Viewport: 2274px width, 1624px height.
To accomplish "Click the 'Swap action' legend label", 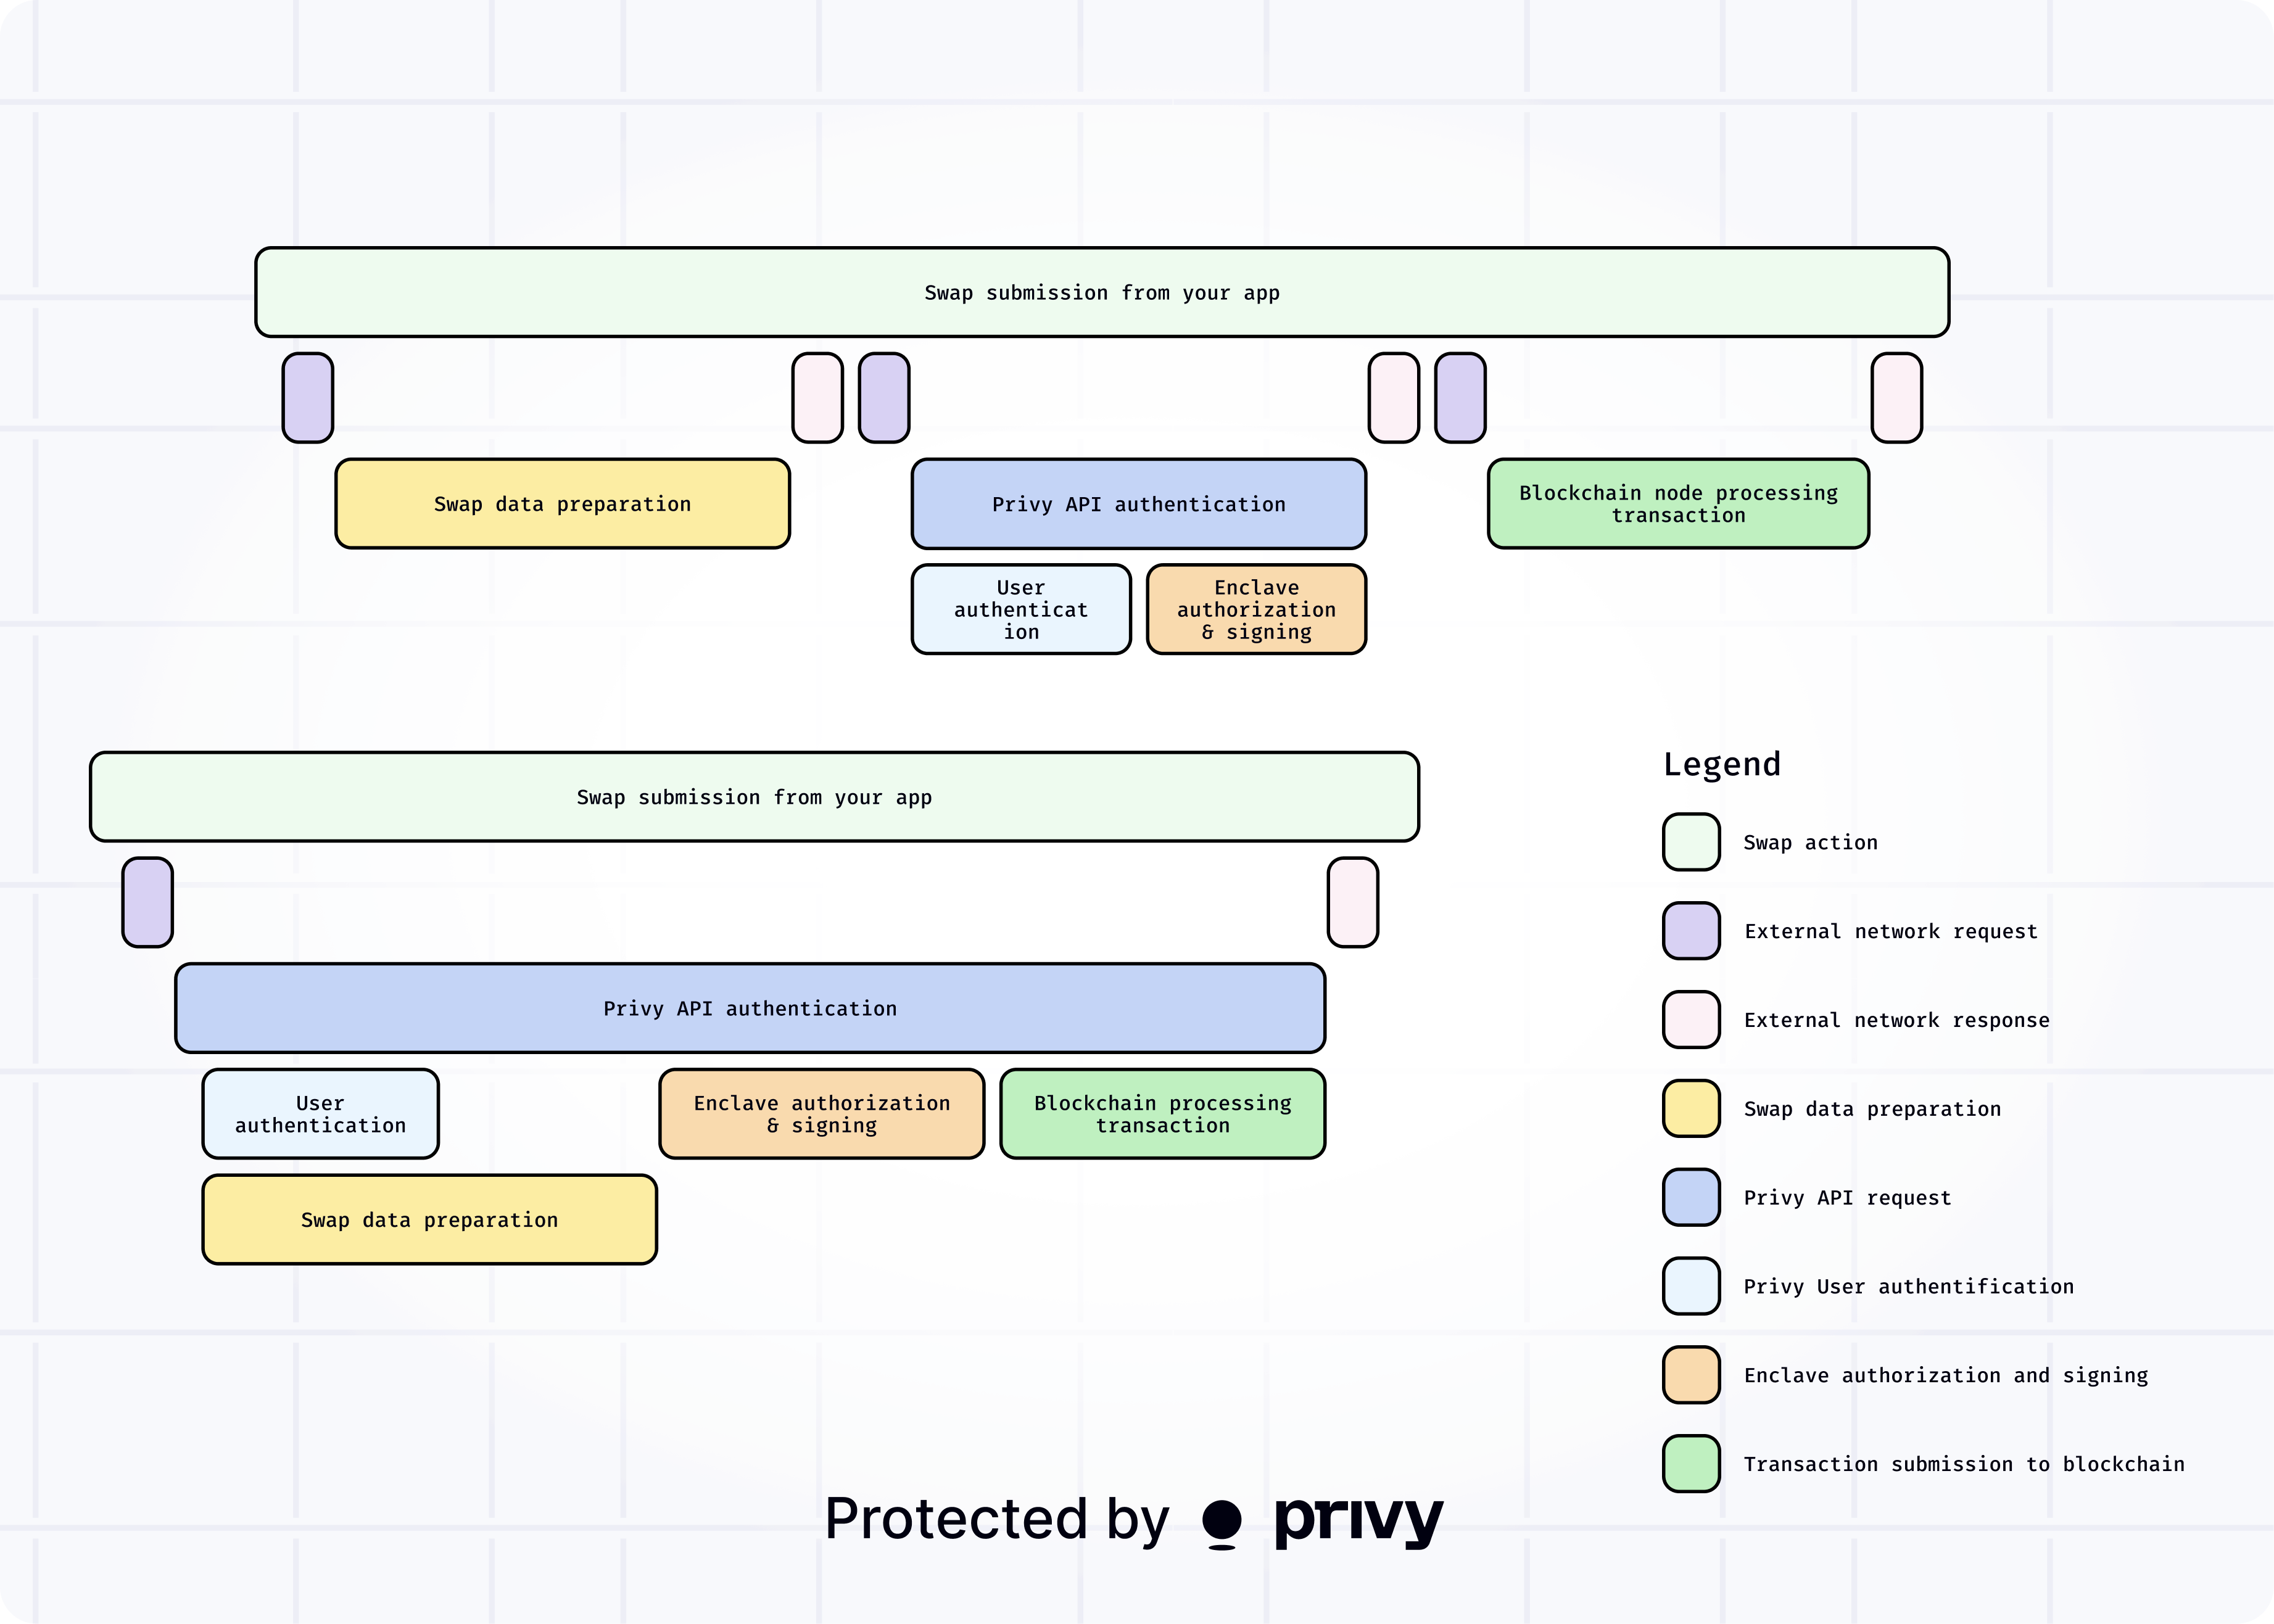I will [1810, 843].
